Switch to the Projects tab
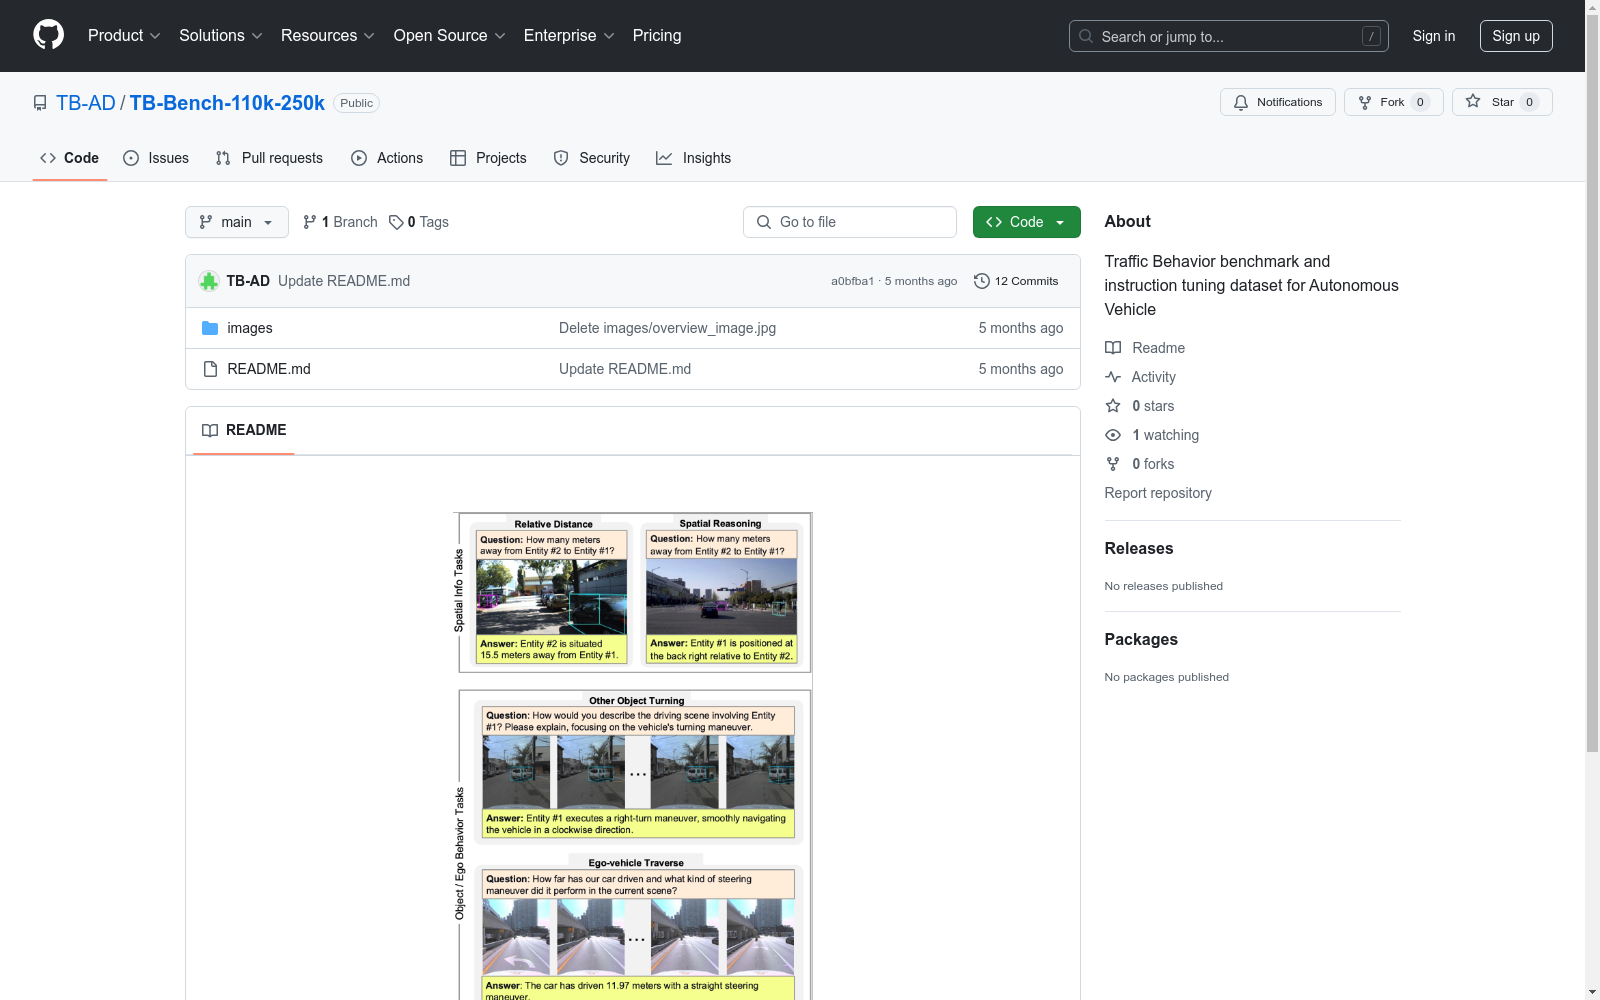Screen dimensions: 1600x1000 pos(488,158)
